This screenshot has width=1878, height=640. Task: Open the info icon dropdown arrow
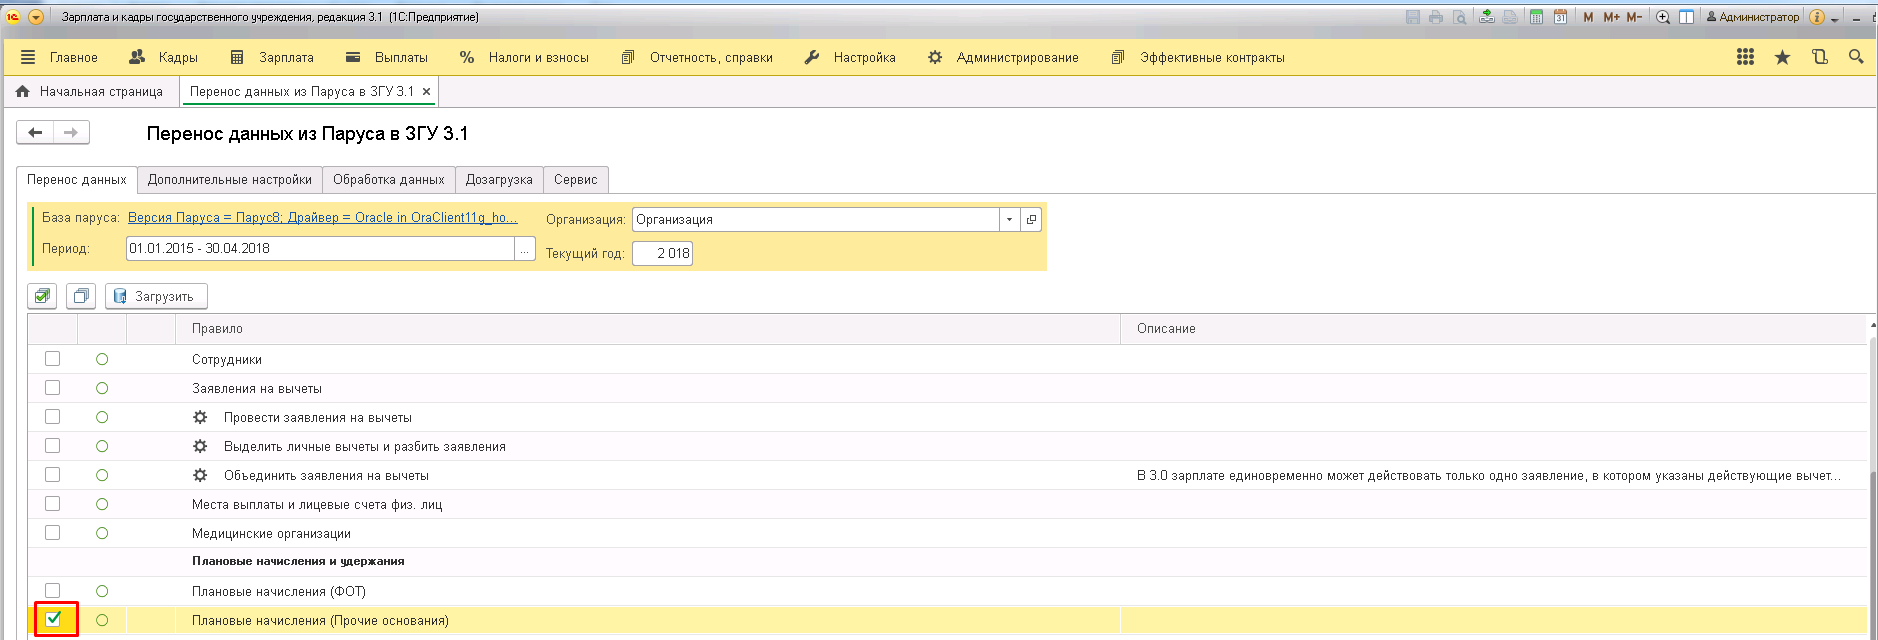1834,18
